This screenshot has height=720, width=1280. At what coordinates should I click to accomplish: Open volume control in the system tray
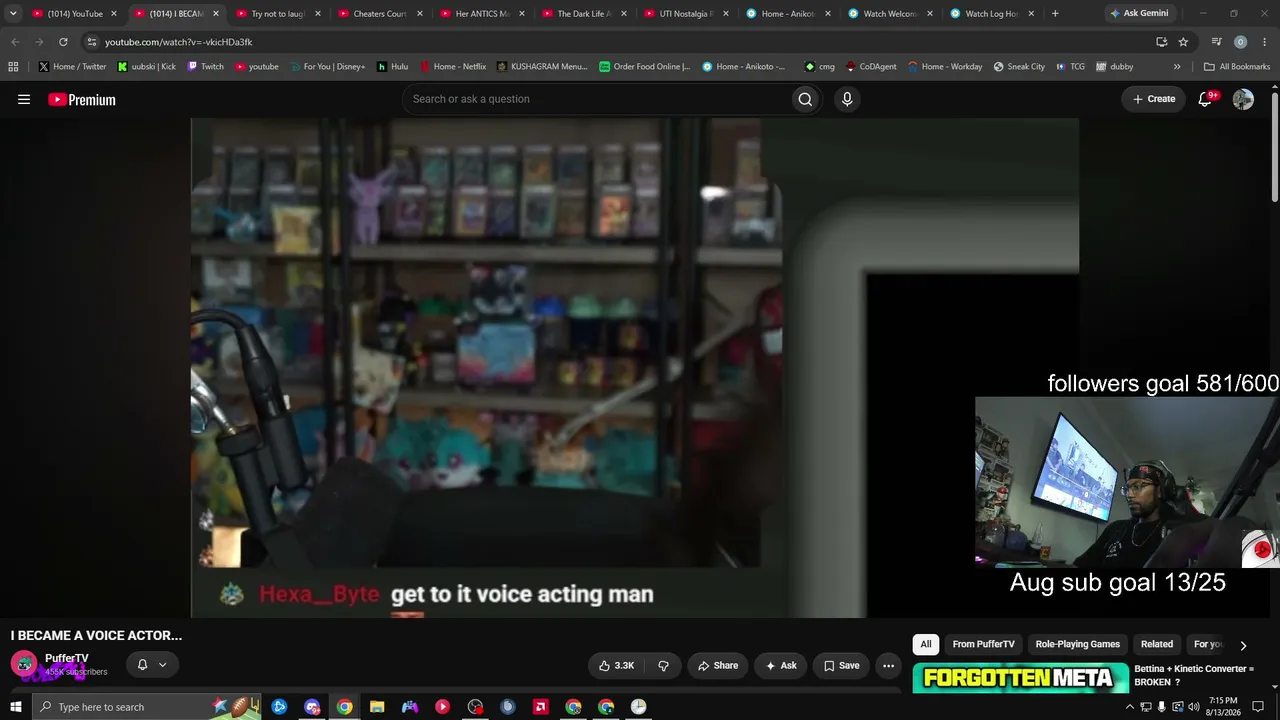pos(1193,707)
